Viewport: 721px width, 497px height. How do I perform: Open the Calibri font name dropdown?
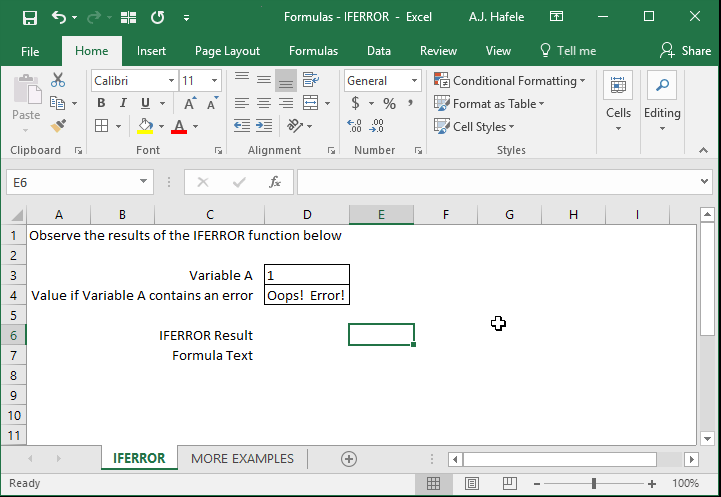tap(171, 80)
